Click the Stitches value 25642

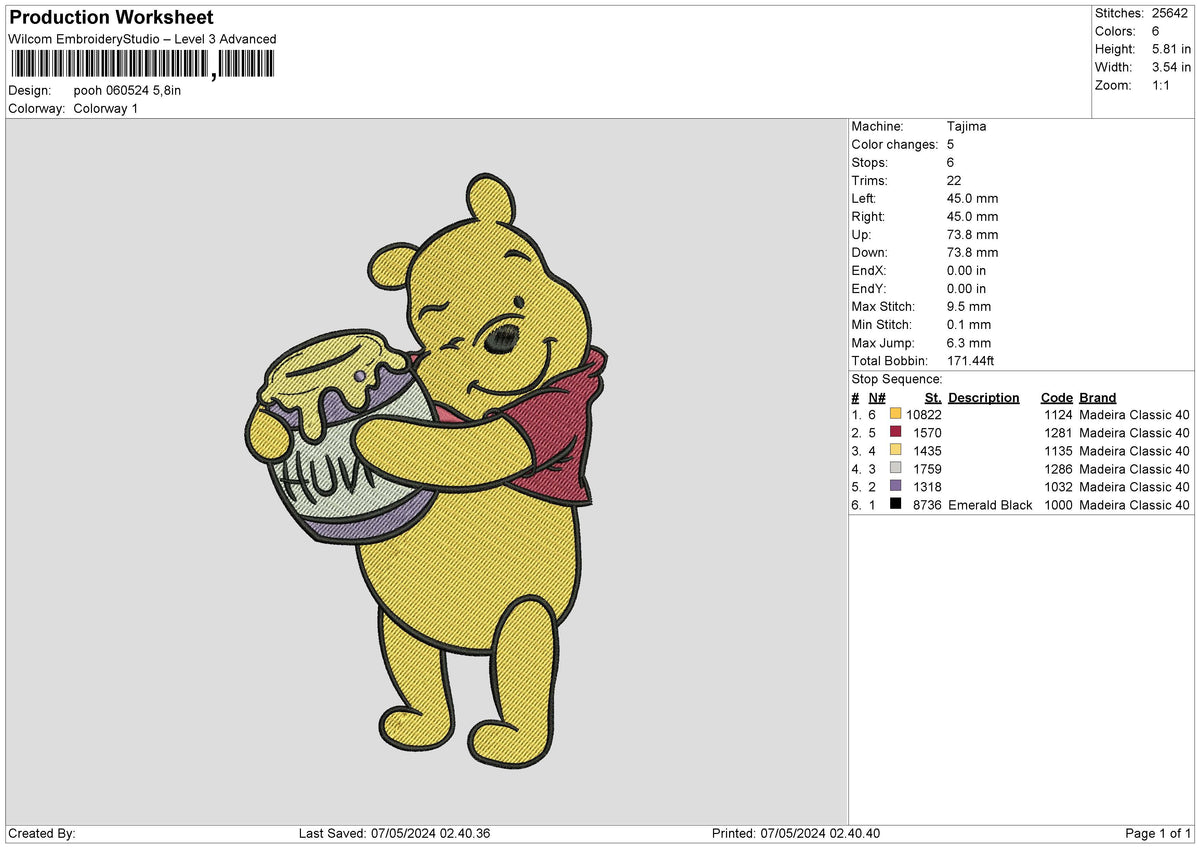(1171, 13)
